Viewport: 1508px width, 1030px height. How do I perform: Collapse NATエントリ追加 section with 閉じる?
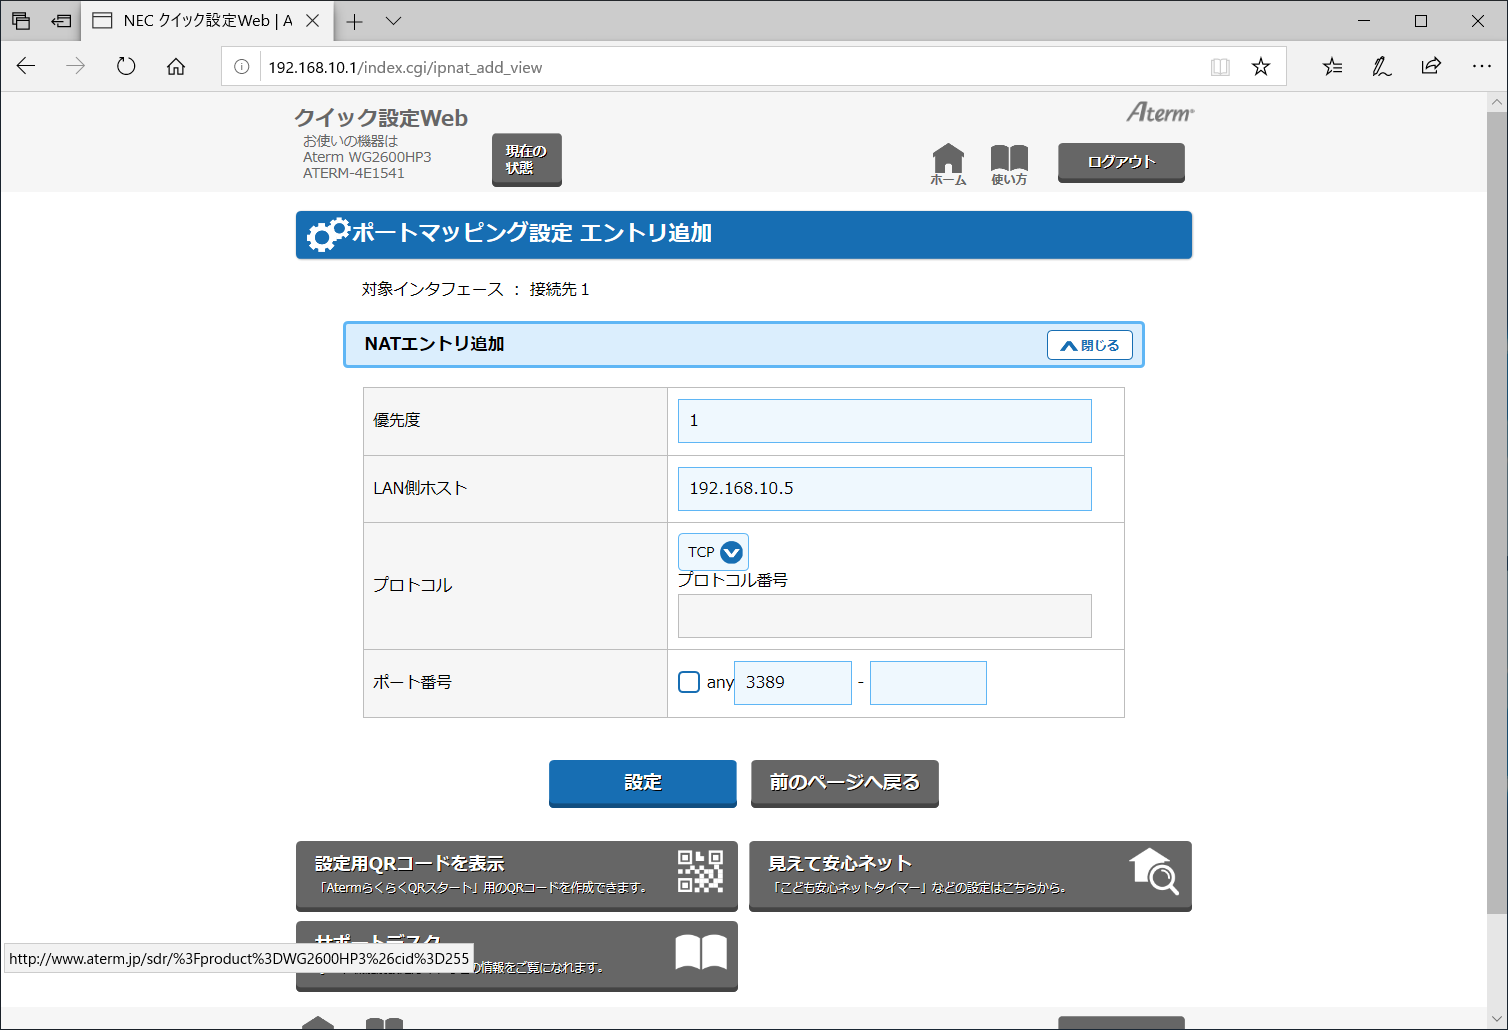(1089, 344)
